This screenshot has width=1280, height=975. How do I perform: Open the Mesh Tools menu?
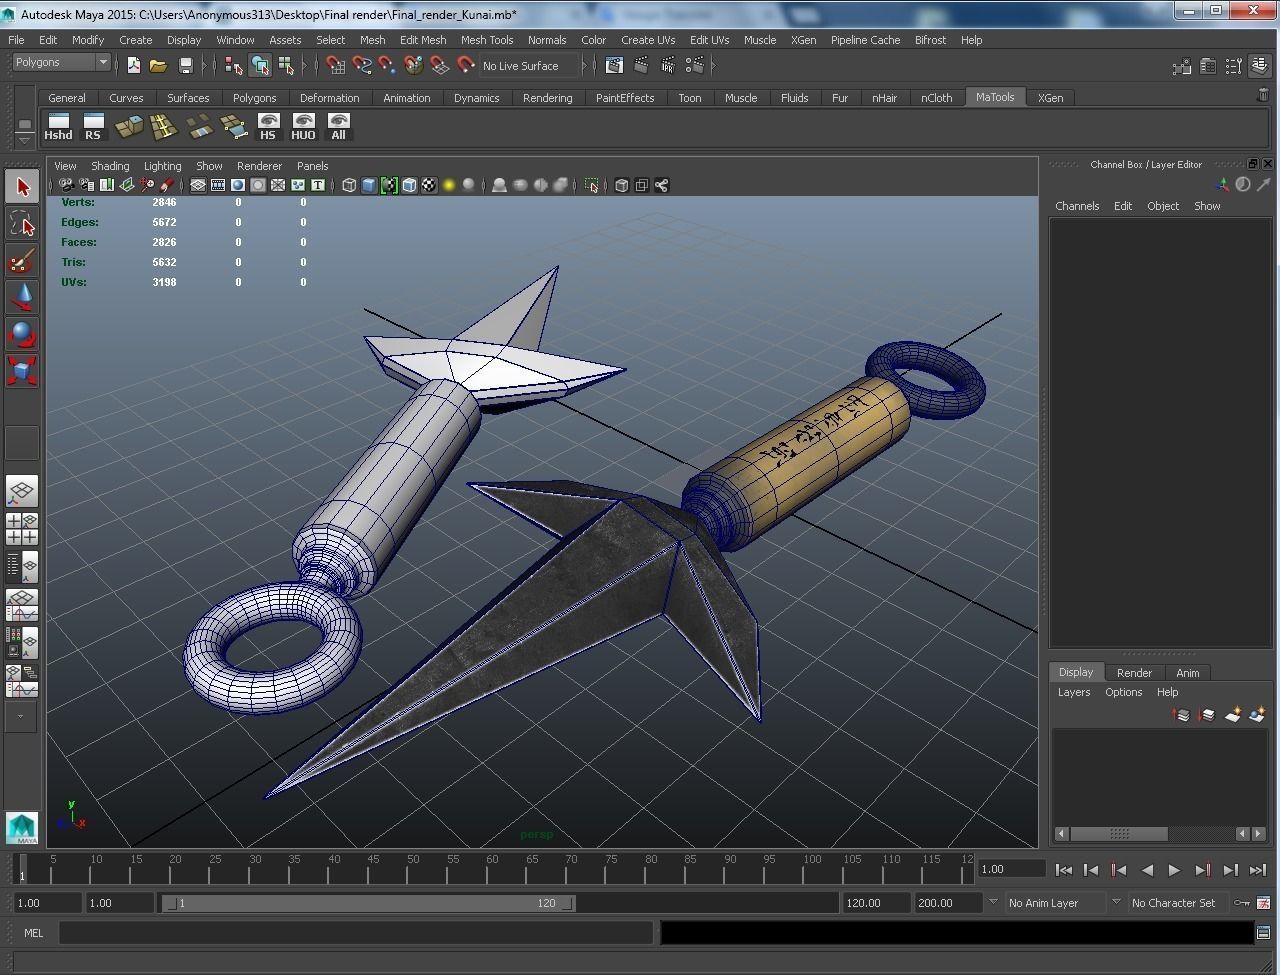(x=487, y=40)
